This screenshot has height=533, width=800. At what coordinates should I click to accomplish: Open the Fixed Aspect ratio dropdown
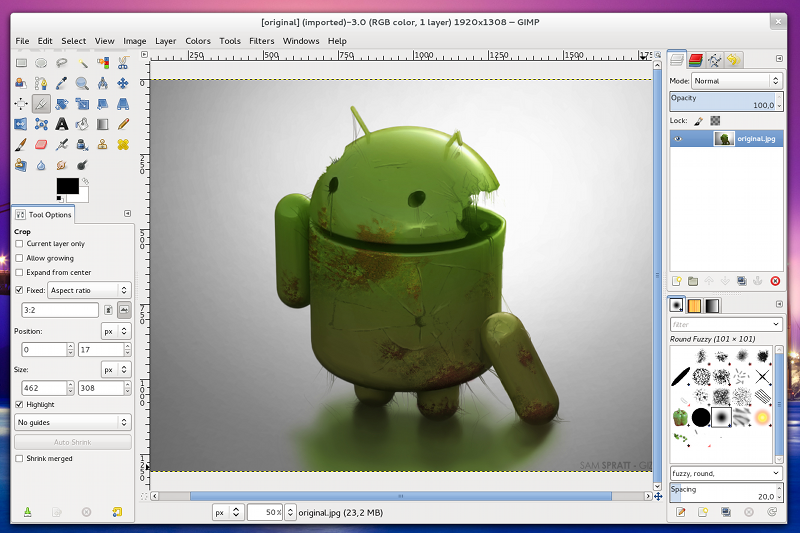pyautogui.click(x=89, y=290)
